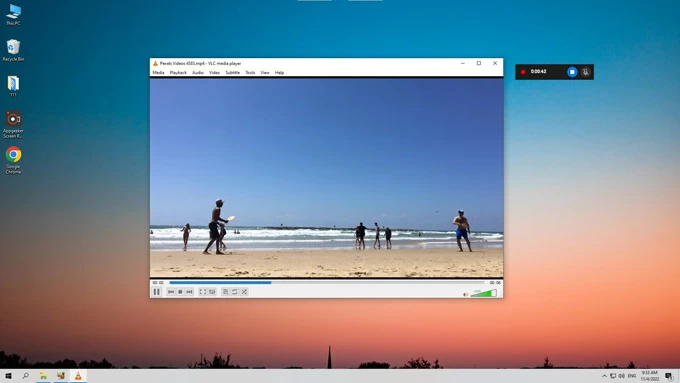The width and height of the screenshot is (680, 383).
Task: Pause the video playback
Action: click(x=157, y=292)
